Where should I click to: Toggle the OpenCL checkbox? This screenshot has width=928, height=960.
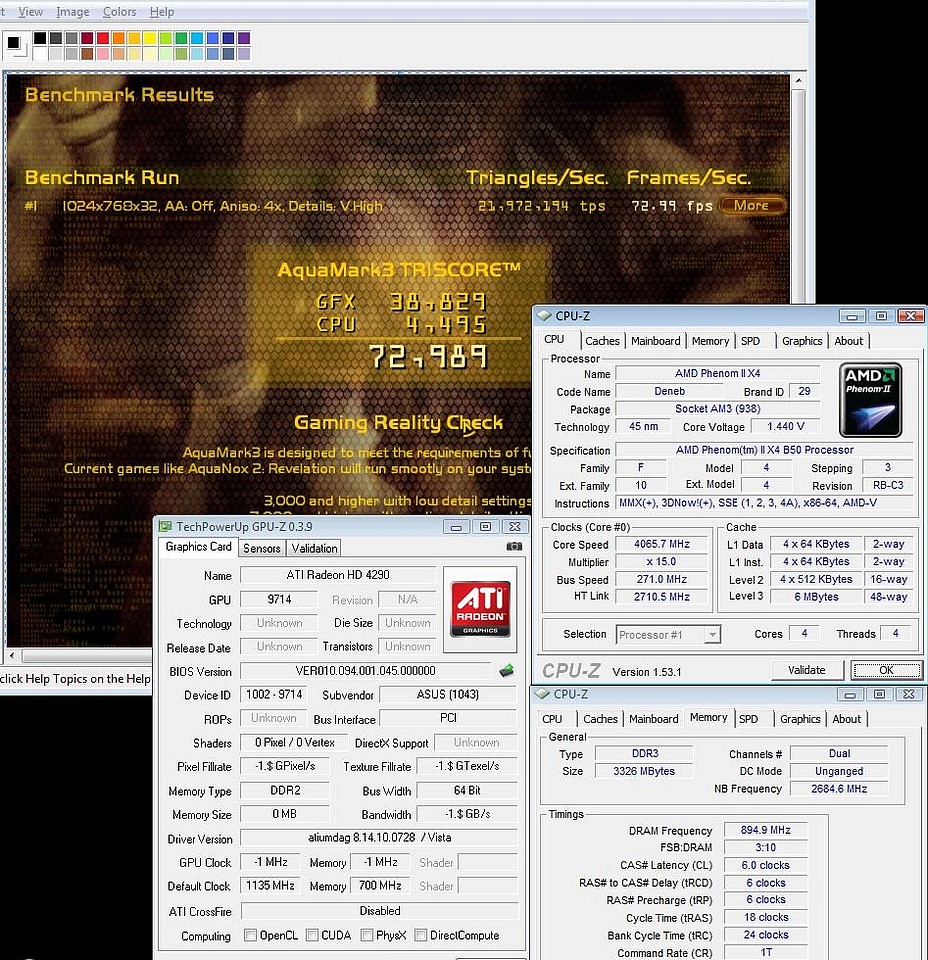tap(251, 936)
